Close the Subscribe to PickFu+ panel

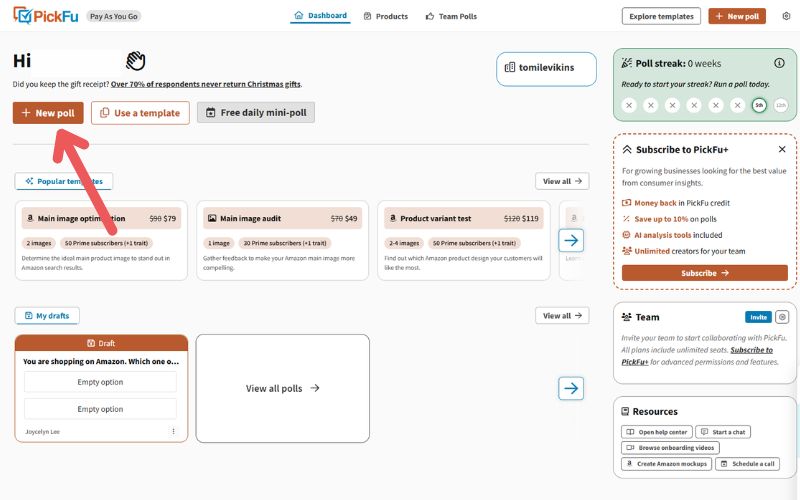(782, 149)
